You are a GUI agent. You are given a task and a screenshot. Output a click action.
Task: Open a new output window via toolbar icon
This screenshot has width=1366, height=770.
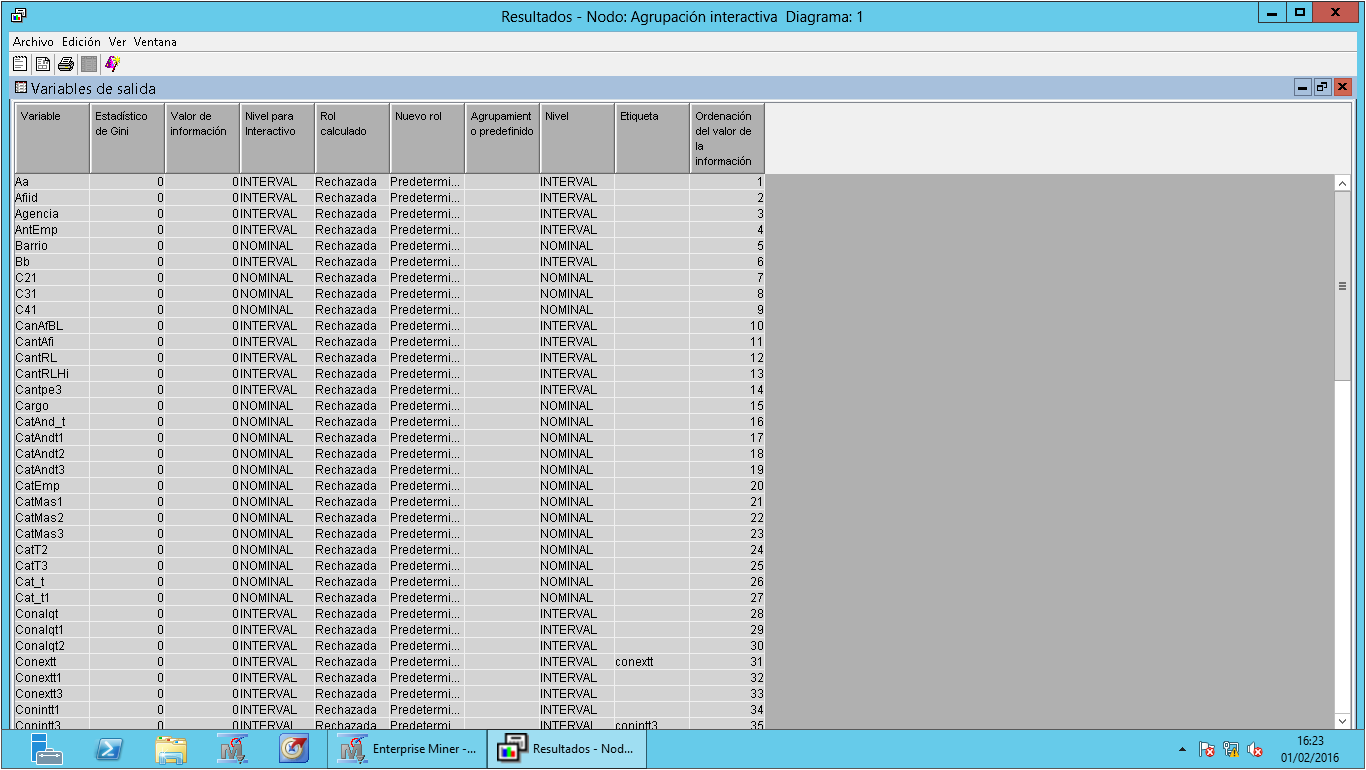19,63
